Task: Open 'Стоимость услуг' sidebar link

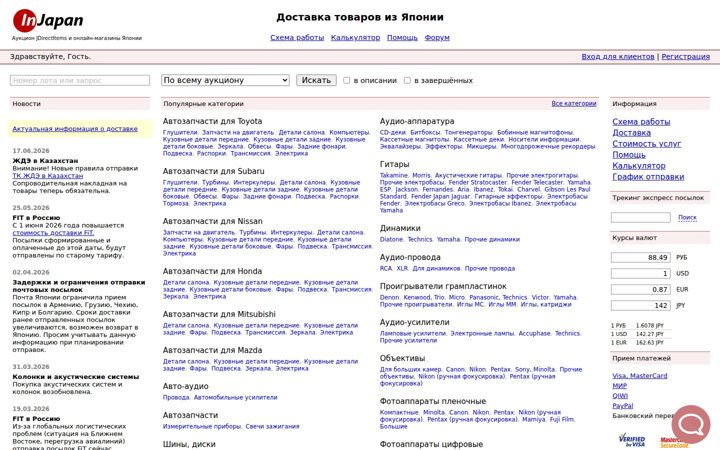Action: [x=647, y=144]
